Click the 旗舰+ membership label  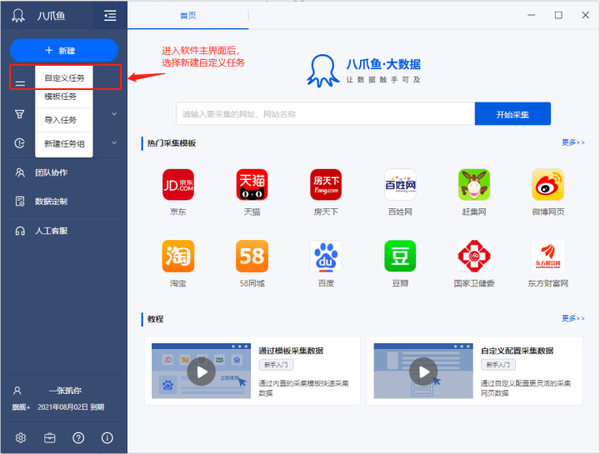21,407
